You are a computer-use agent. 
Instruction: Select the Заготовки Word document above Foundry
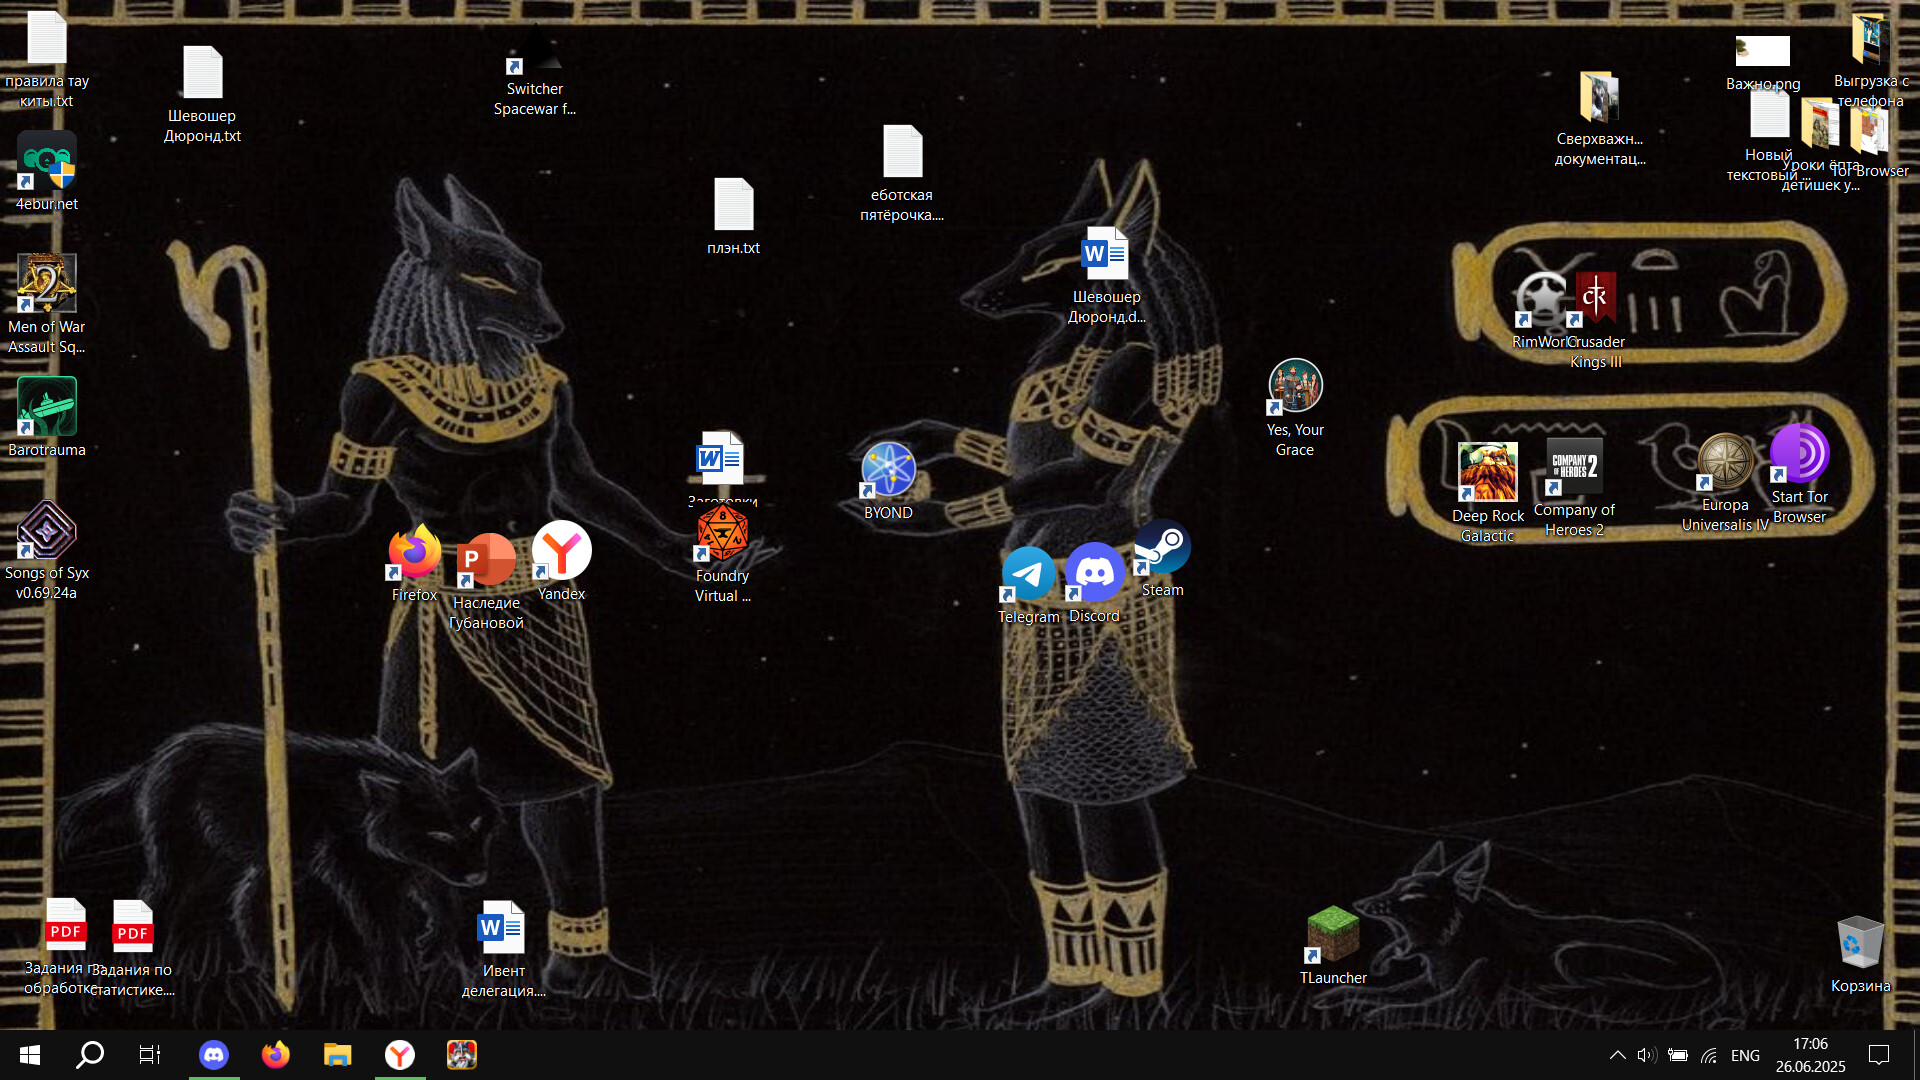pyautogui.click(x=722, y=459)
